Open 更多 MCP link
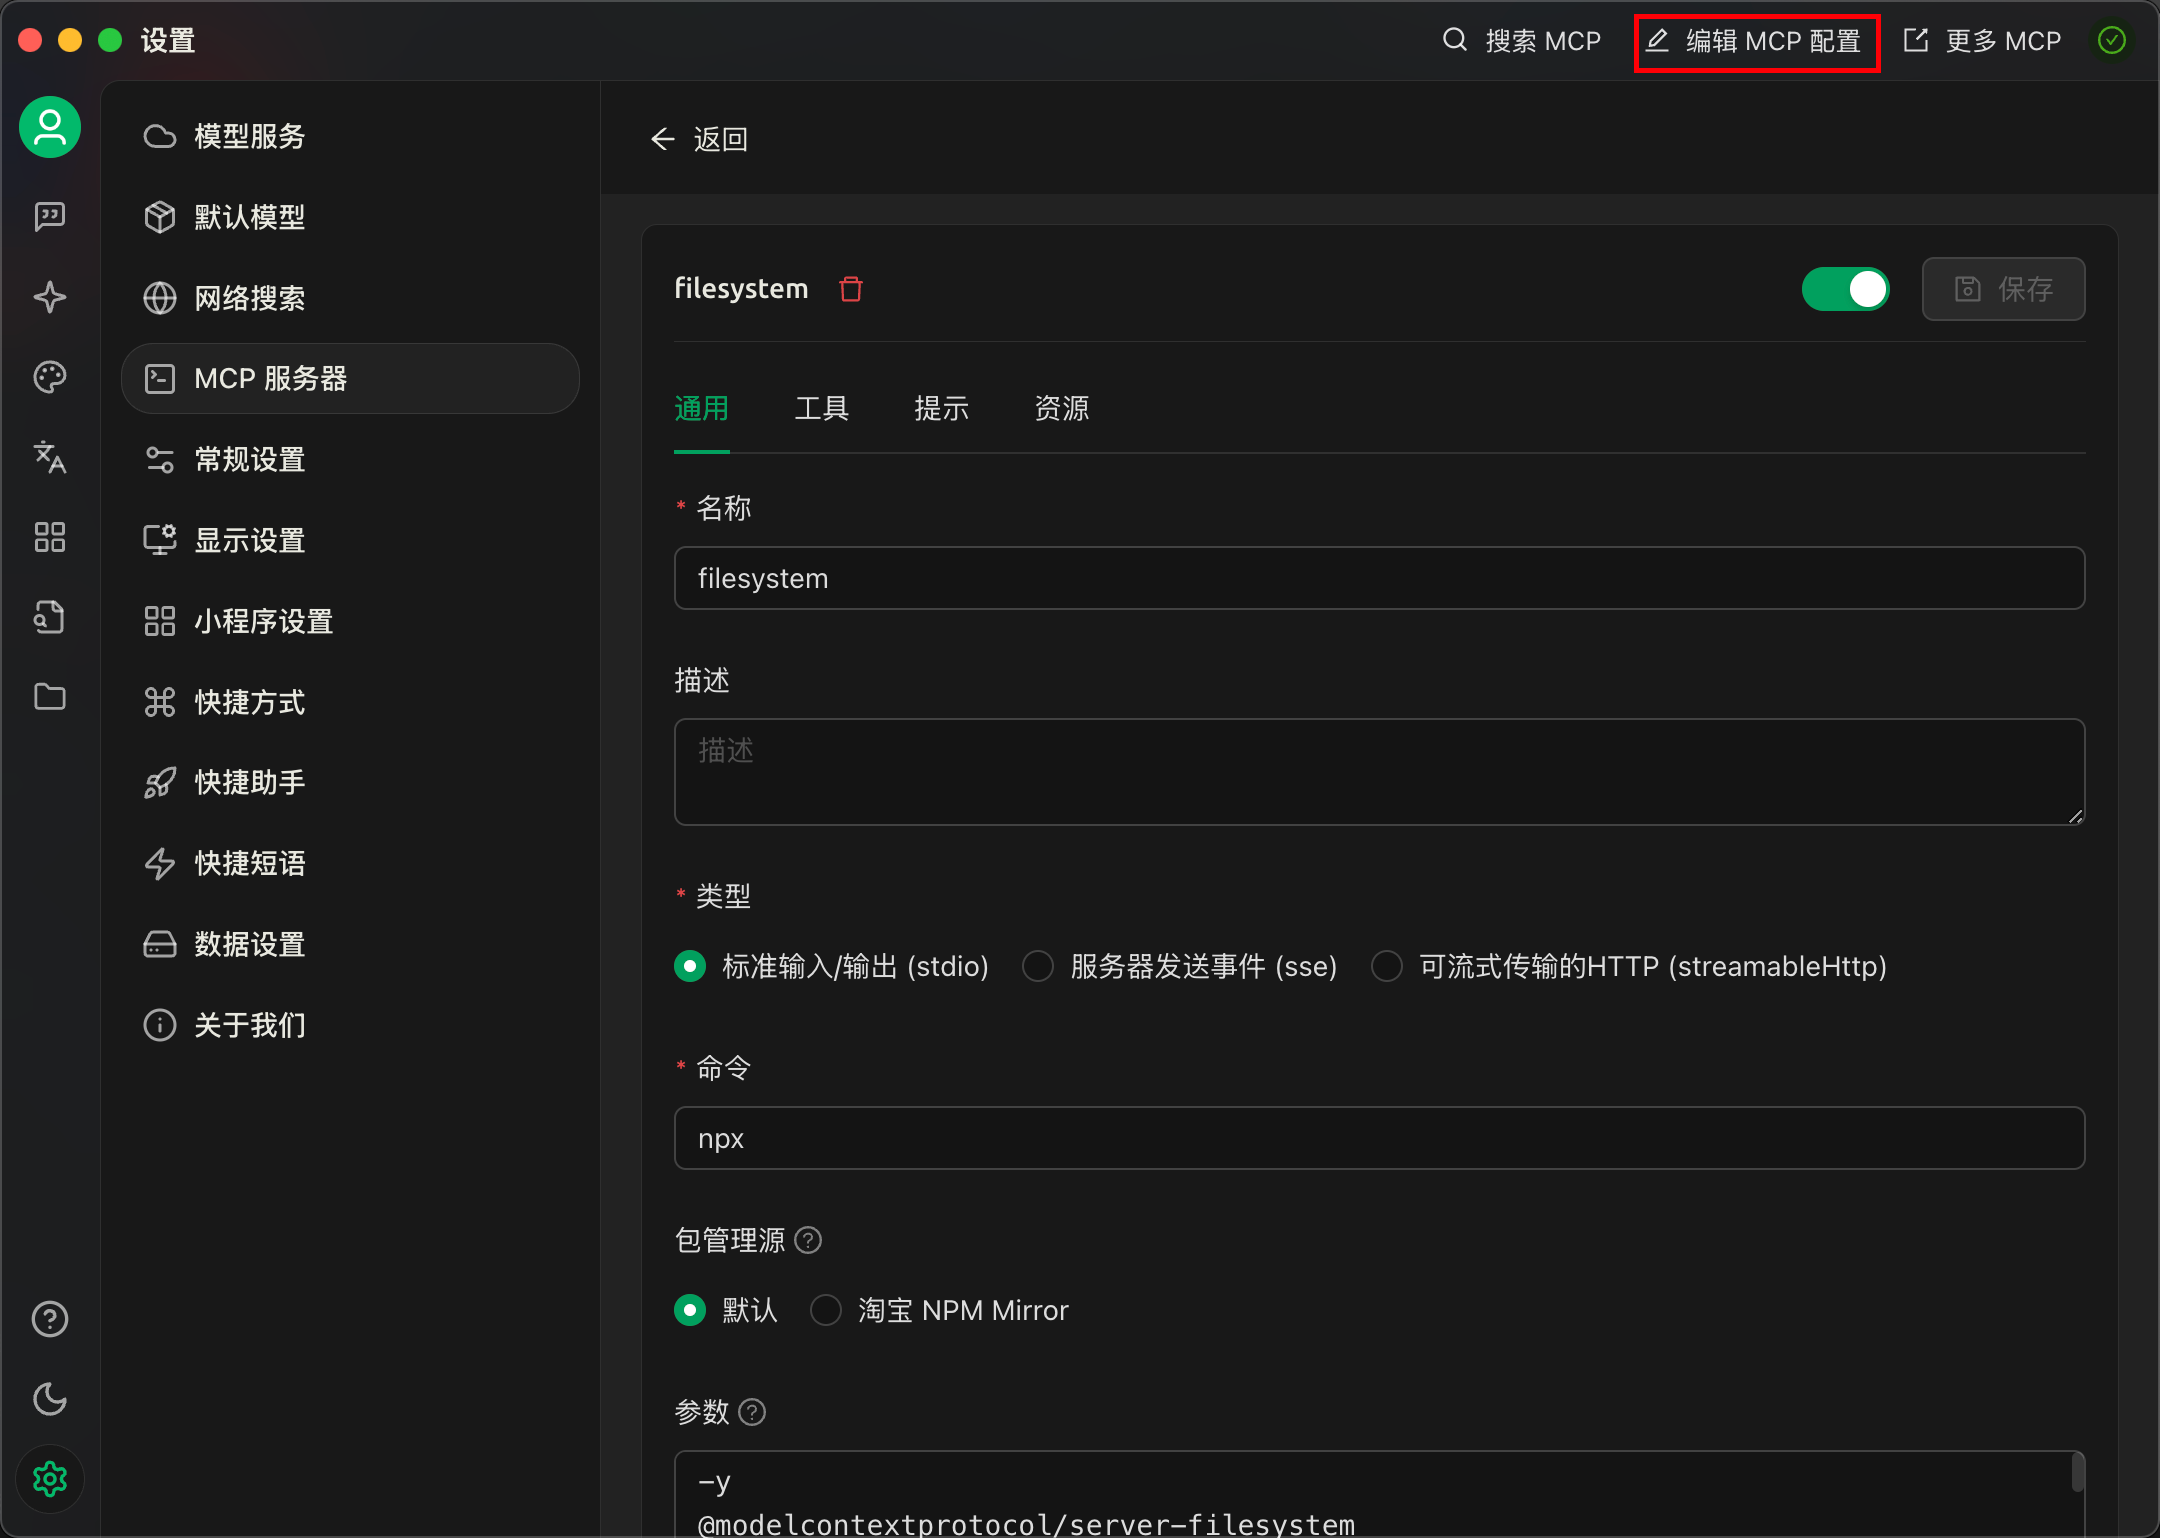2160x1538 pixels. click(x=1982, y=40)
